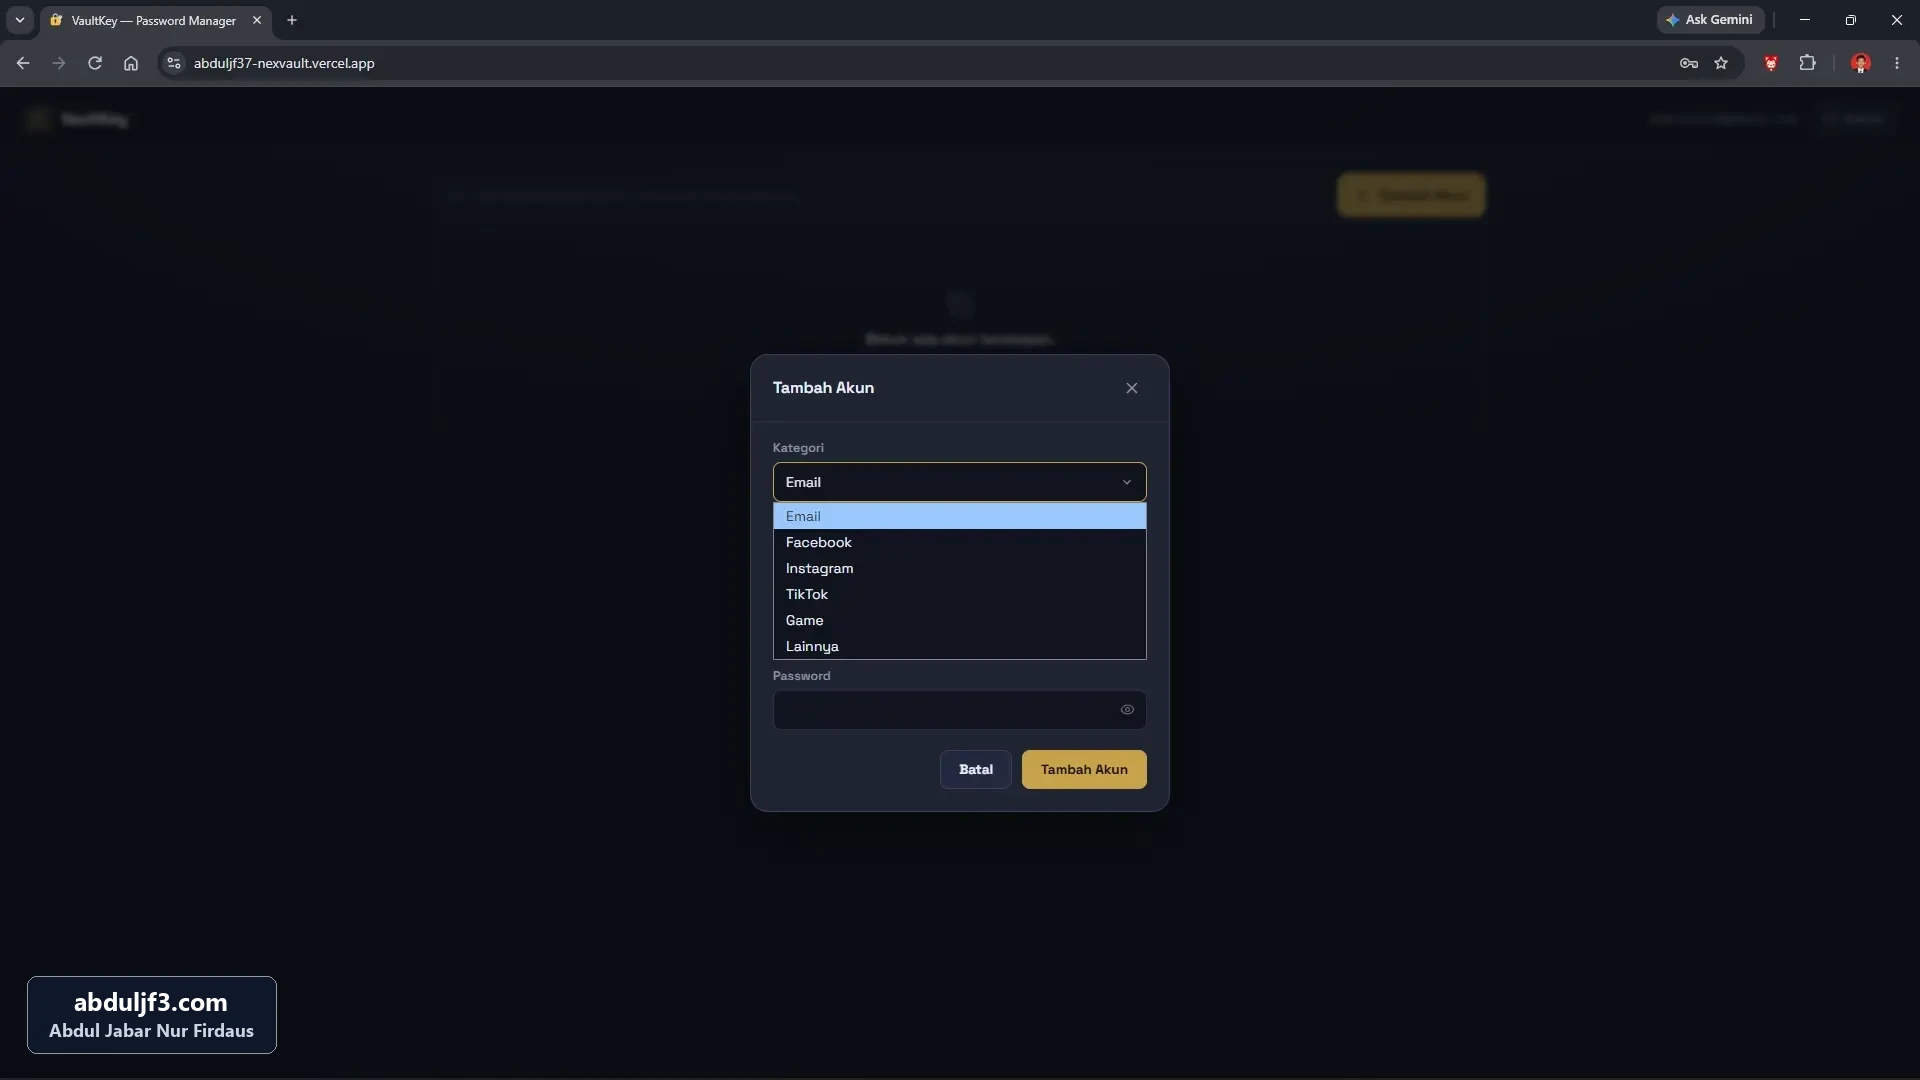The image size is (1920, 1080).
Task: Open the browser home page
Action: click(131, 63)
